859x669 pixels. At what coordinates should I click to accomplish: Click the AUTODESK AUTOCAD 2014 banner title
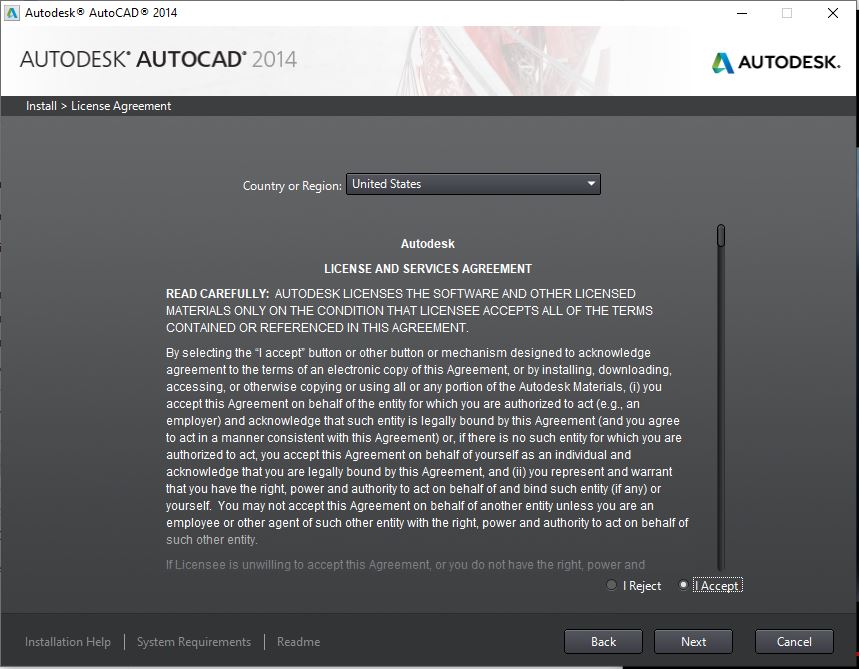(x=158, y=59)
